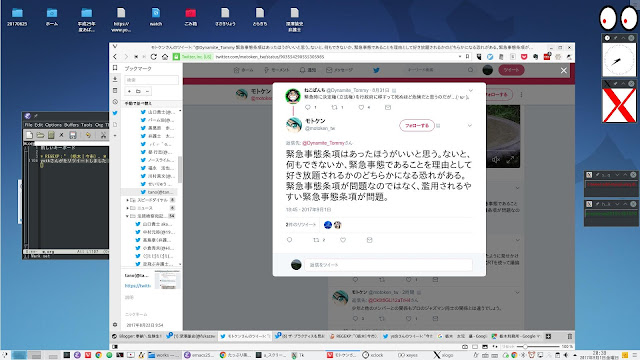
Task: Cut with scissors icon in Emacs
Action: [103, 135]
